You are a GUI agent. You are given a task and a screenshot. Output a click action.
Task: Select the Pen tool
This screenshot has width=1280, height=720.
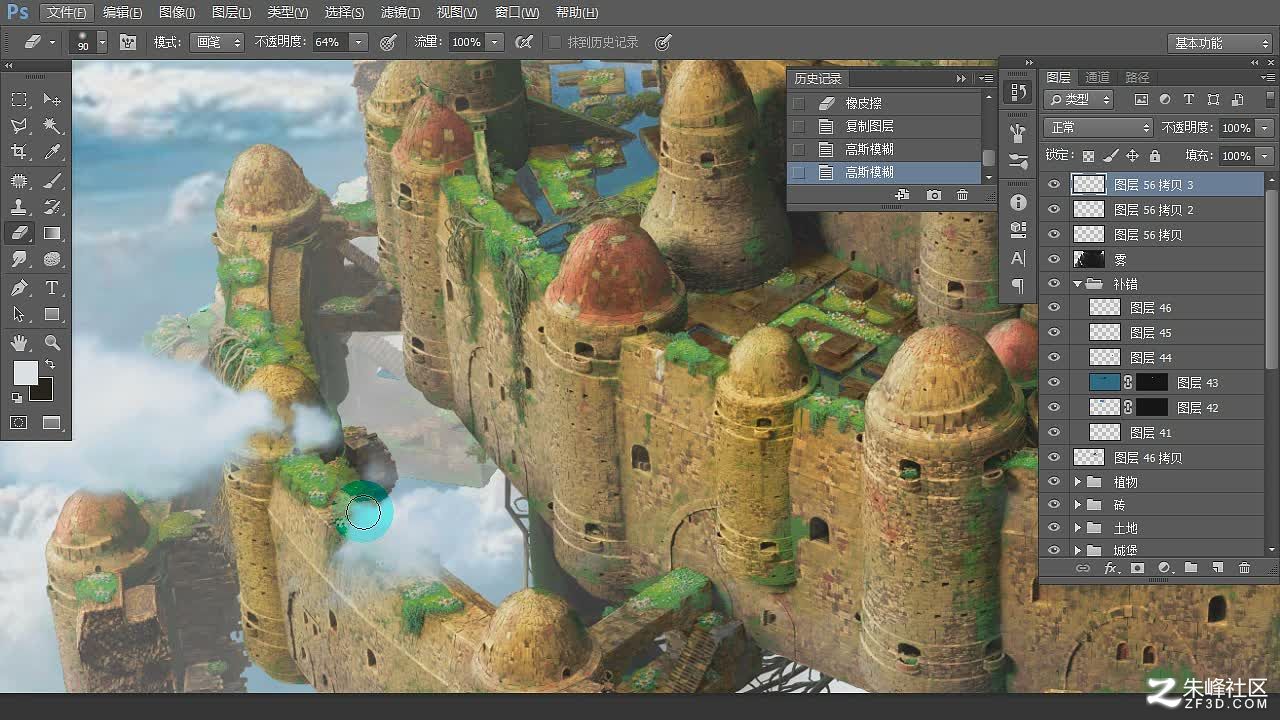tap(19, 288)
